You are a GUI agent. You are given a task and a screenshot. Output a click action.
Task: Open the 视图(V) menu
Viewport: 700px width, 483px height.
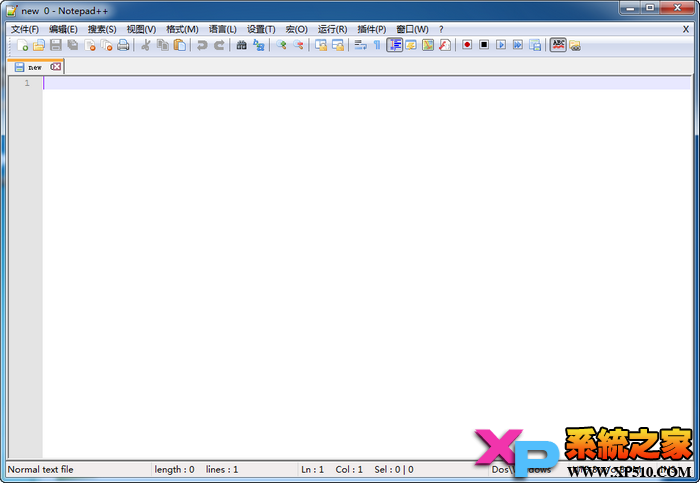[x=142, y=29]
